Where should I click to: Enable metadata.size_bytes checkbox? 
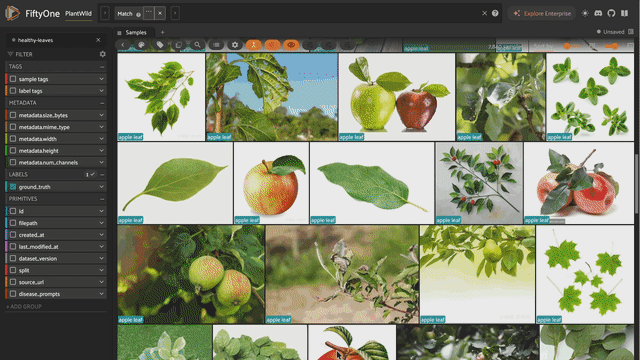coord(13,115)
